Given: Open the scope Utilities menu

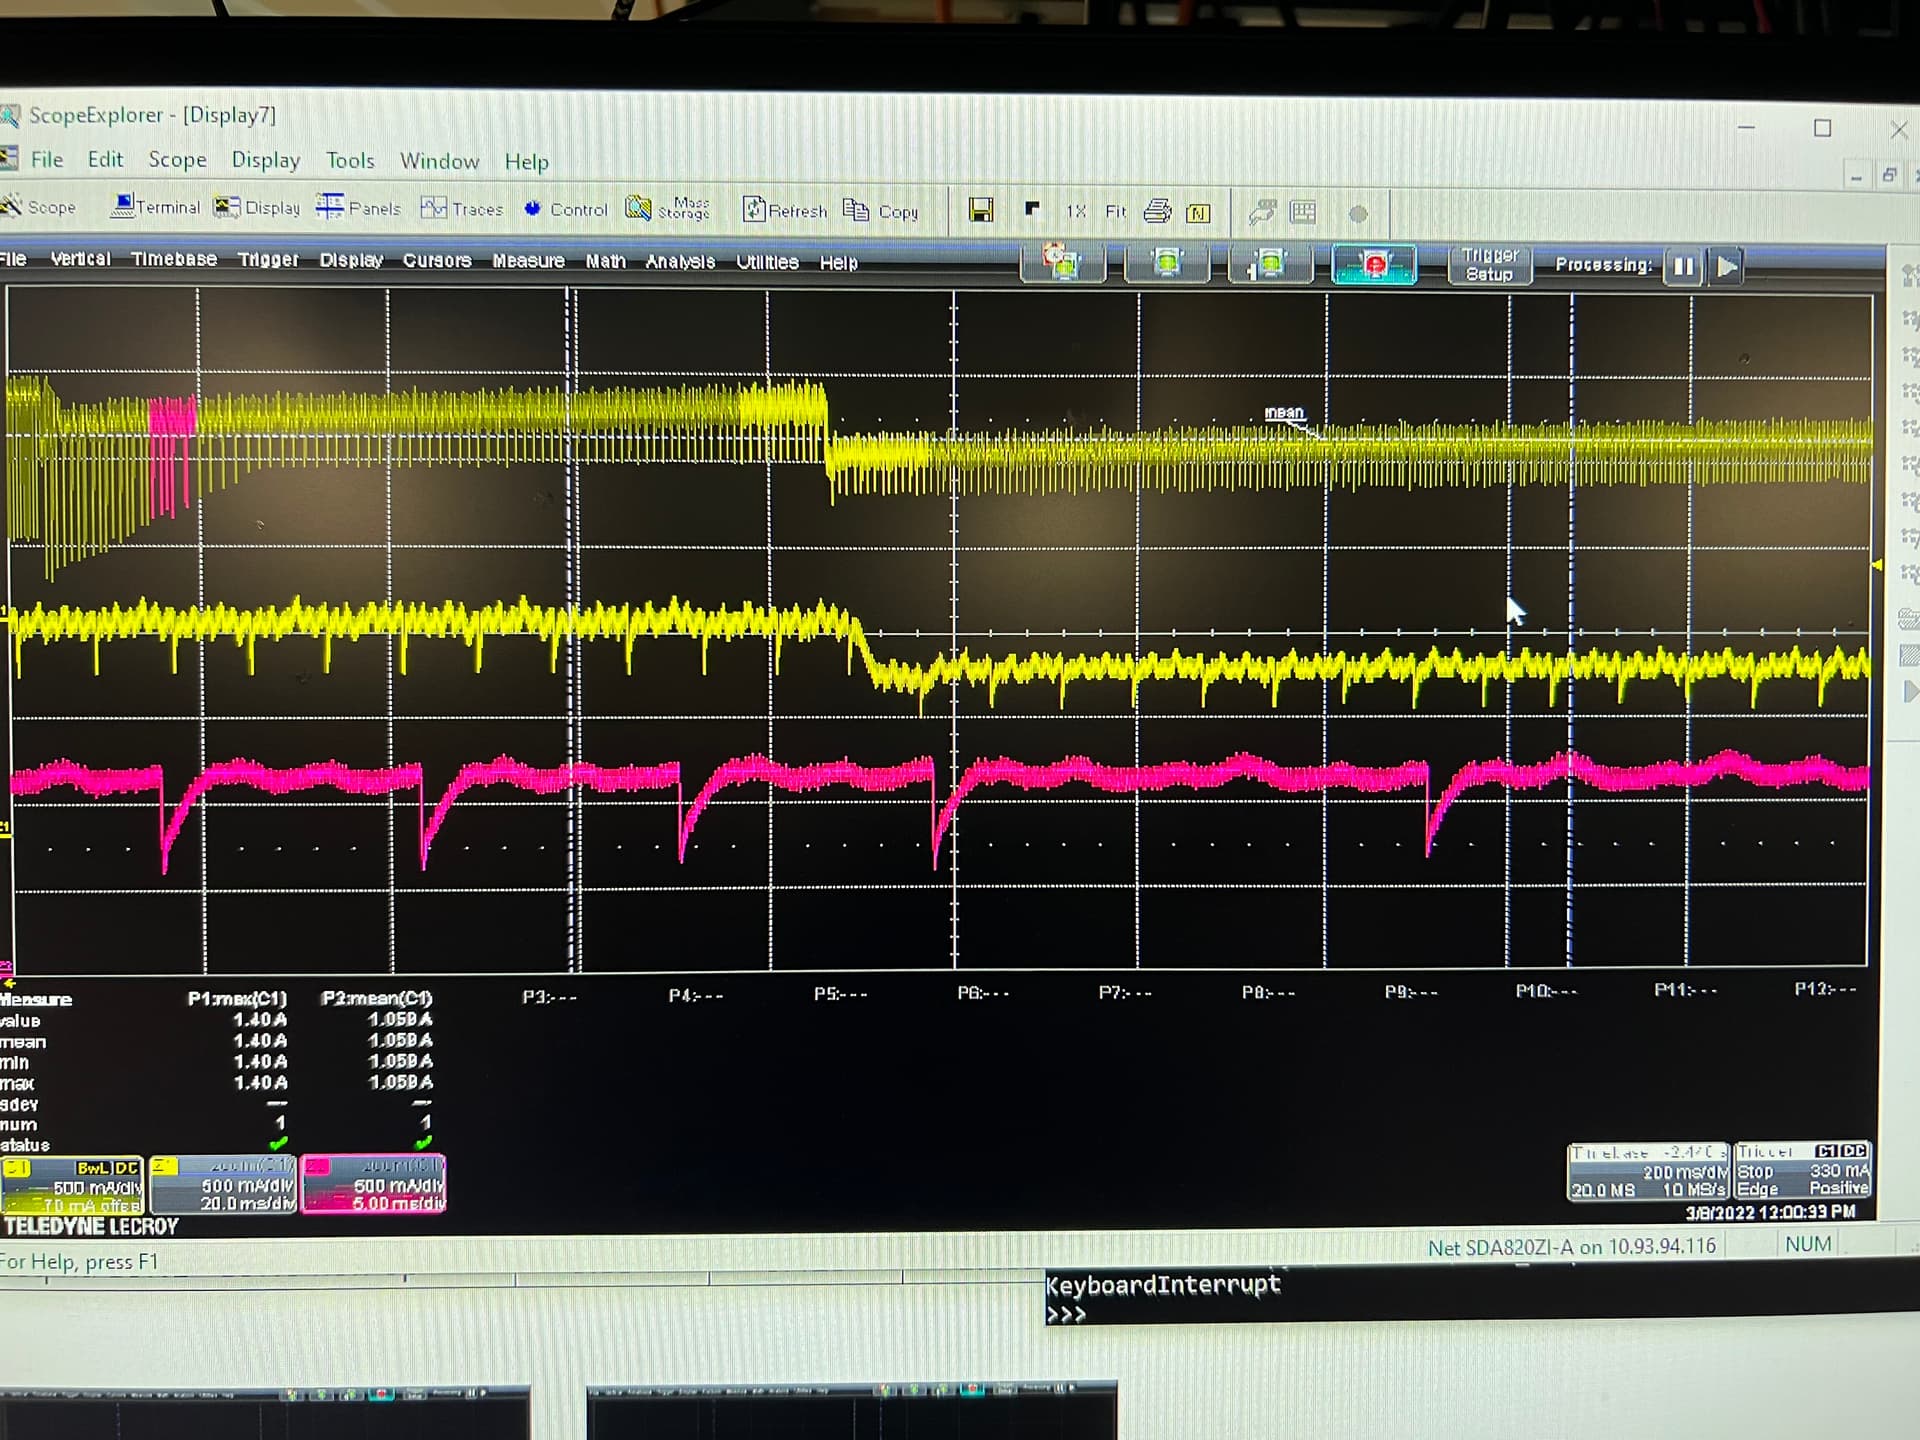Looking at the screenshot, I should click(x=767, y=262).
